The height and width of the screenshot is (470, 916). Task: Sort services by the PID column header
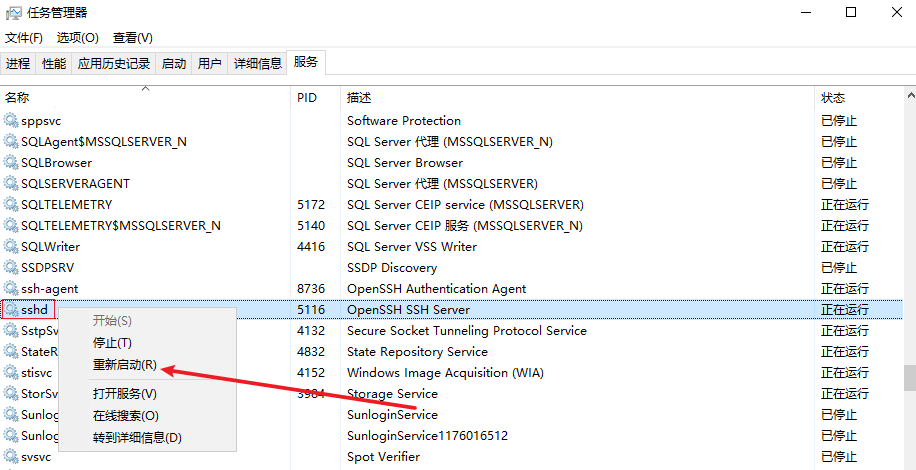[x=307, y=98]
